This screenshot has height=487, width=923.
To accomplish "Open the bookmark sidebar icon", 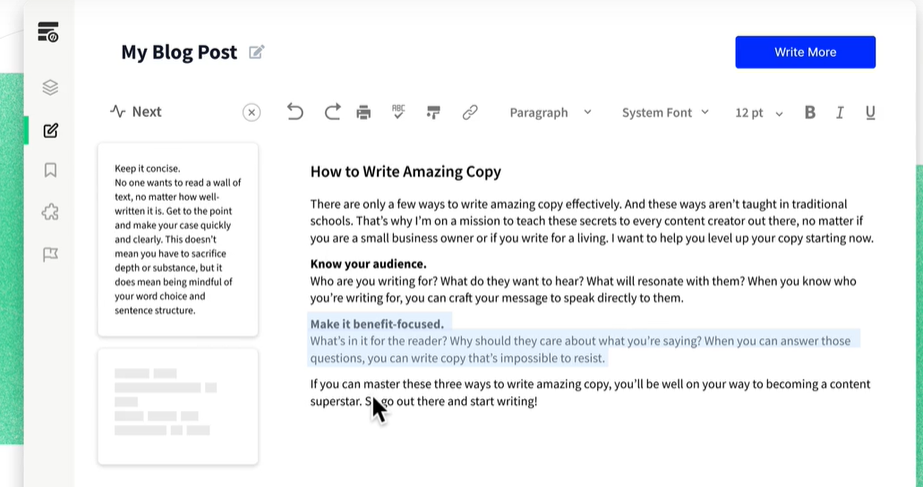I will pyautogui.click(x=51, y=171).
